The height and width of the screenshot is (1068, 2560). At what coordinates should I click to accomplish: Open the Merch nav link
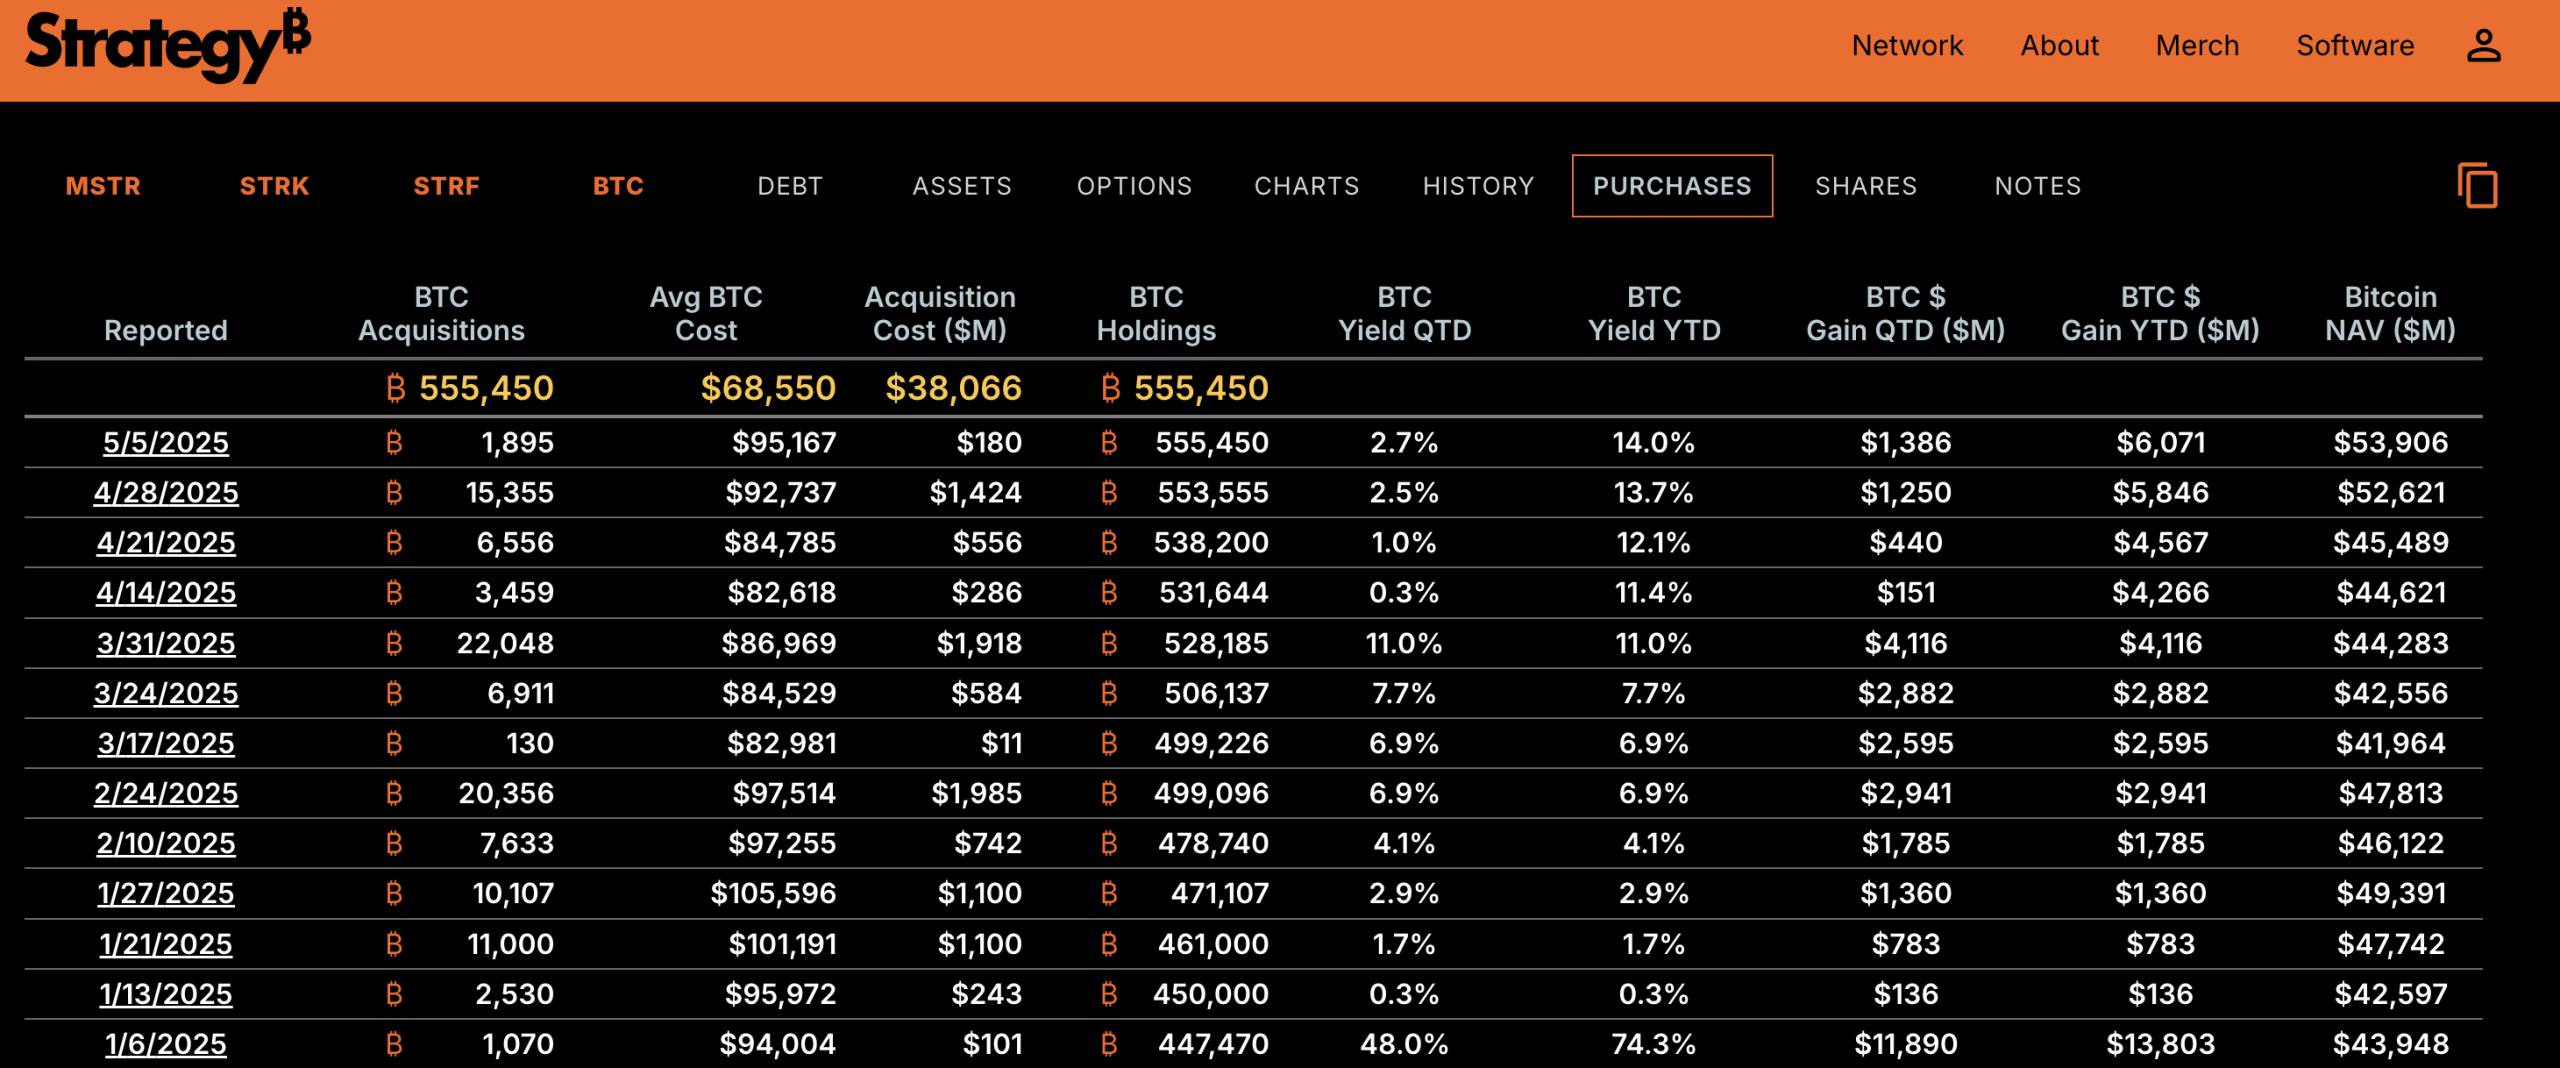click(x=2197, y=46)
